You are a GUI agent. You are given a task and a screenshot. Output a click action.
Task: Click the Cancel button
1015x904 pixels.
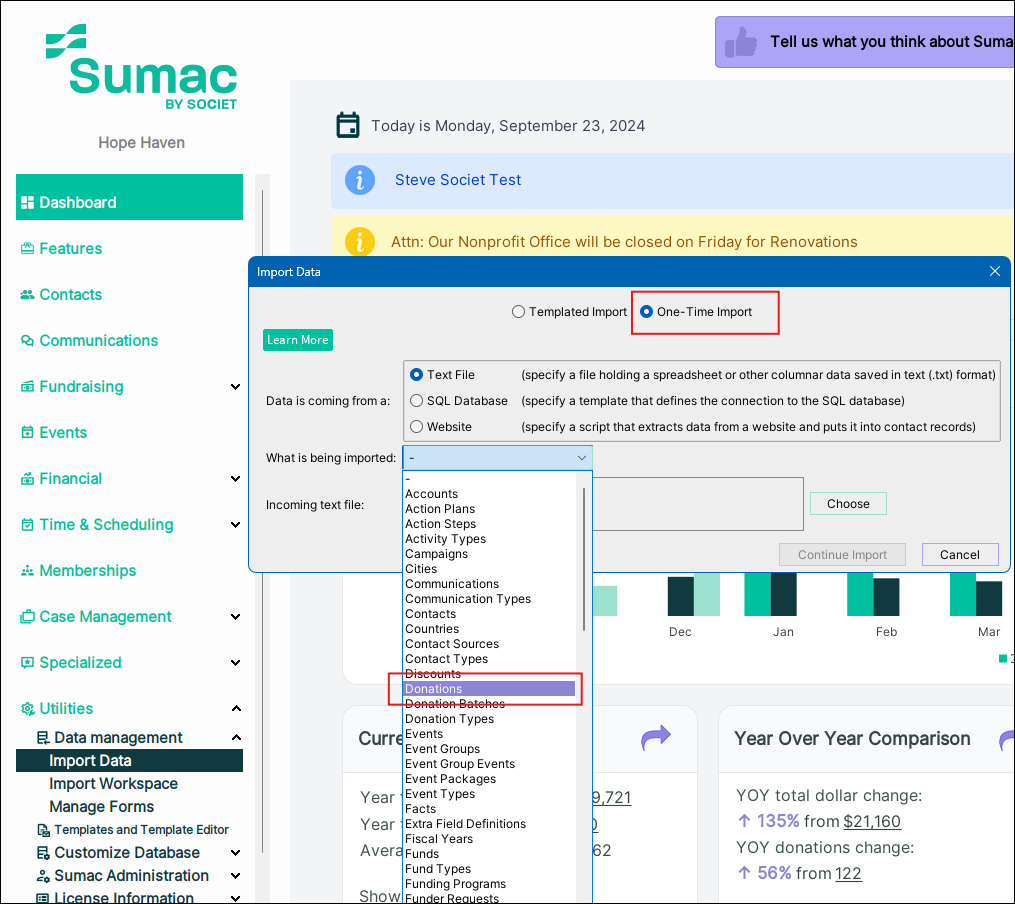(959, 555)
